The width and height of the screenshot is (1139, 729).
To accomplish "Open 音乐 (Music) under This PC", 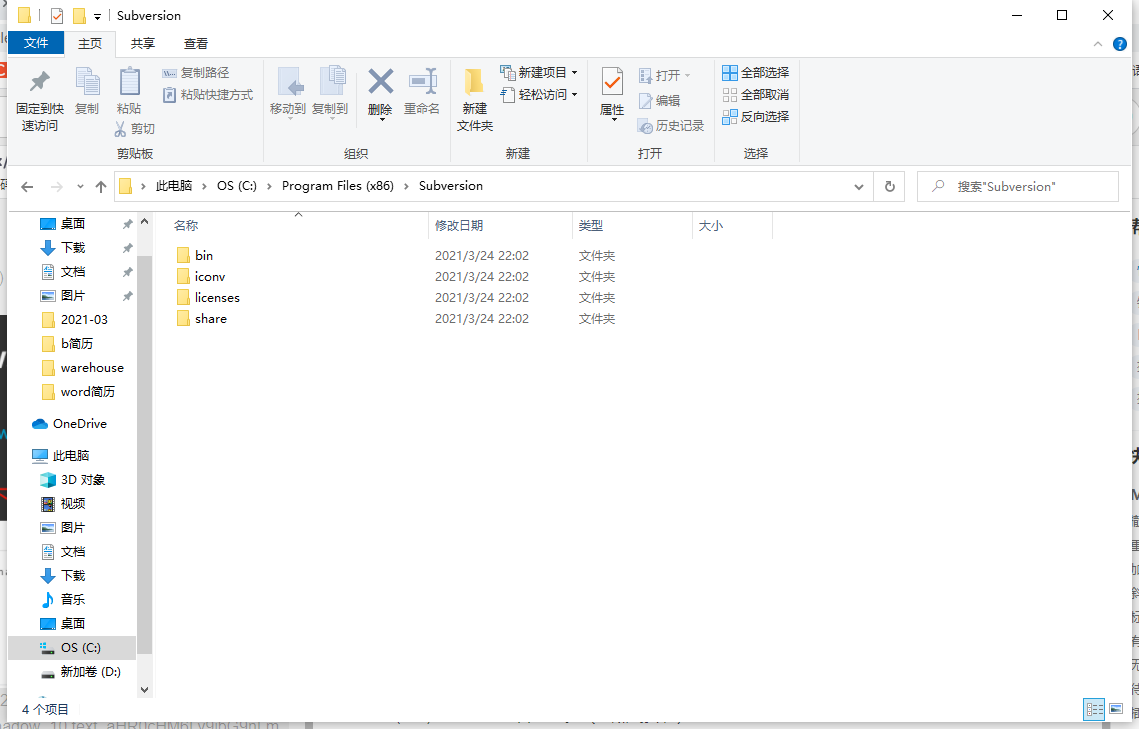I will click(73, 600).
